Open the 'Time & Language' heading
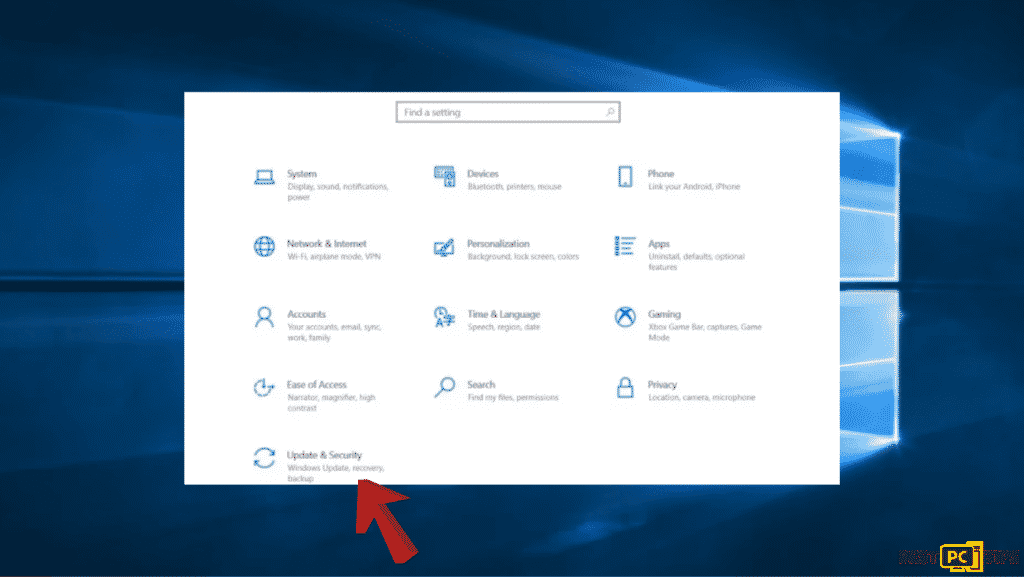The image size is (1024, 577). point(503,314)
